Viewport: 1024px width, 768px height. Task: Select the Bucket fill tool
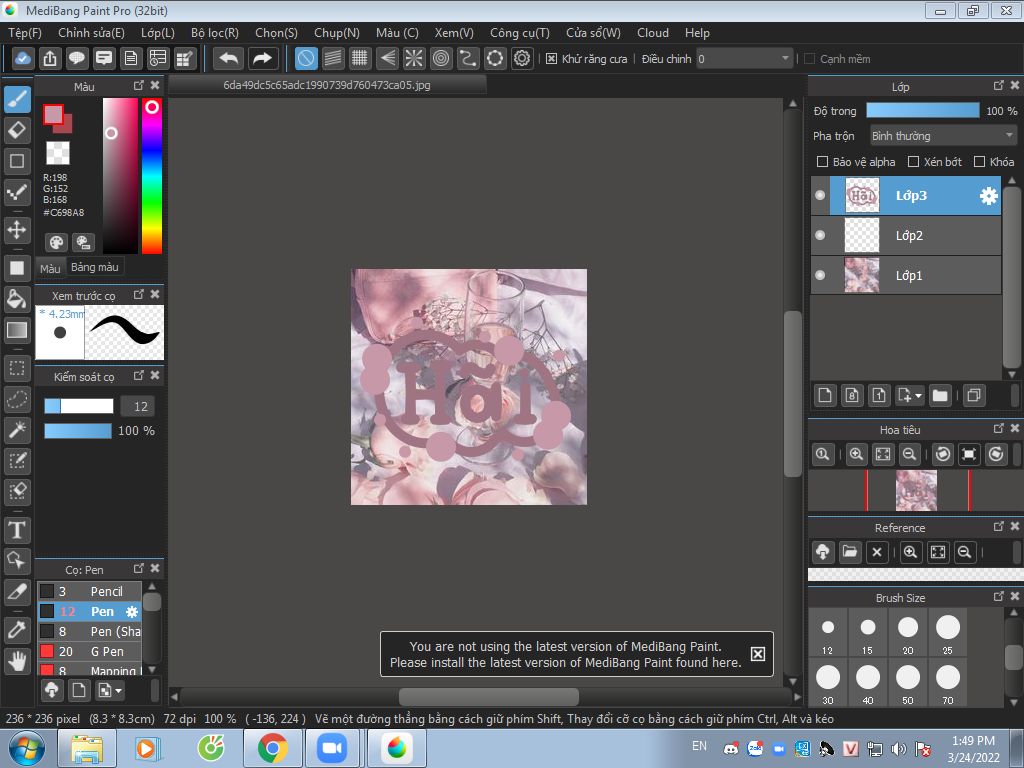point(18,299)
